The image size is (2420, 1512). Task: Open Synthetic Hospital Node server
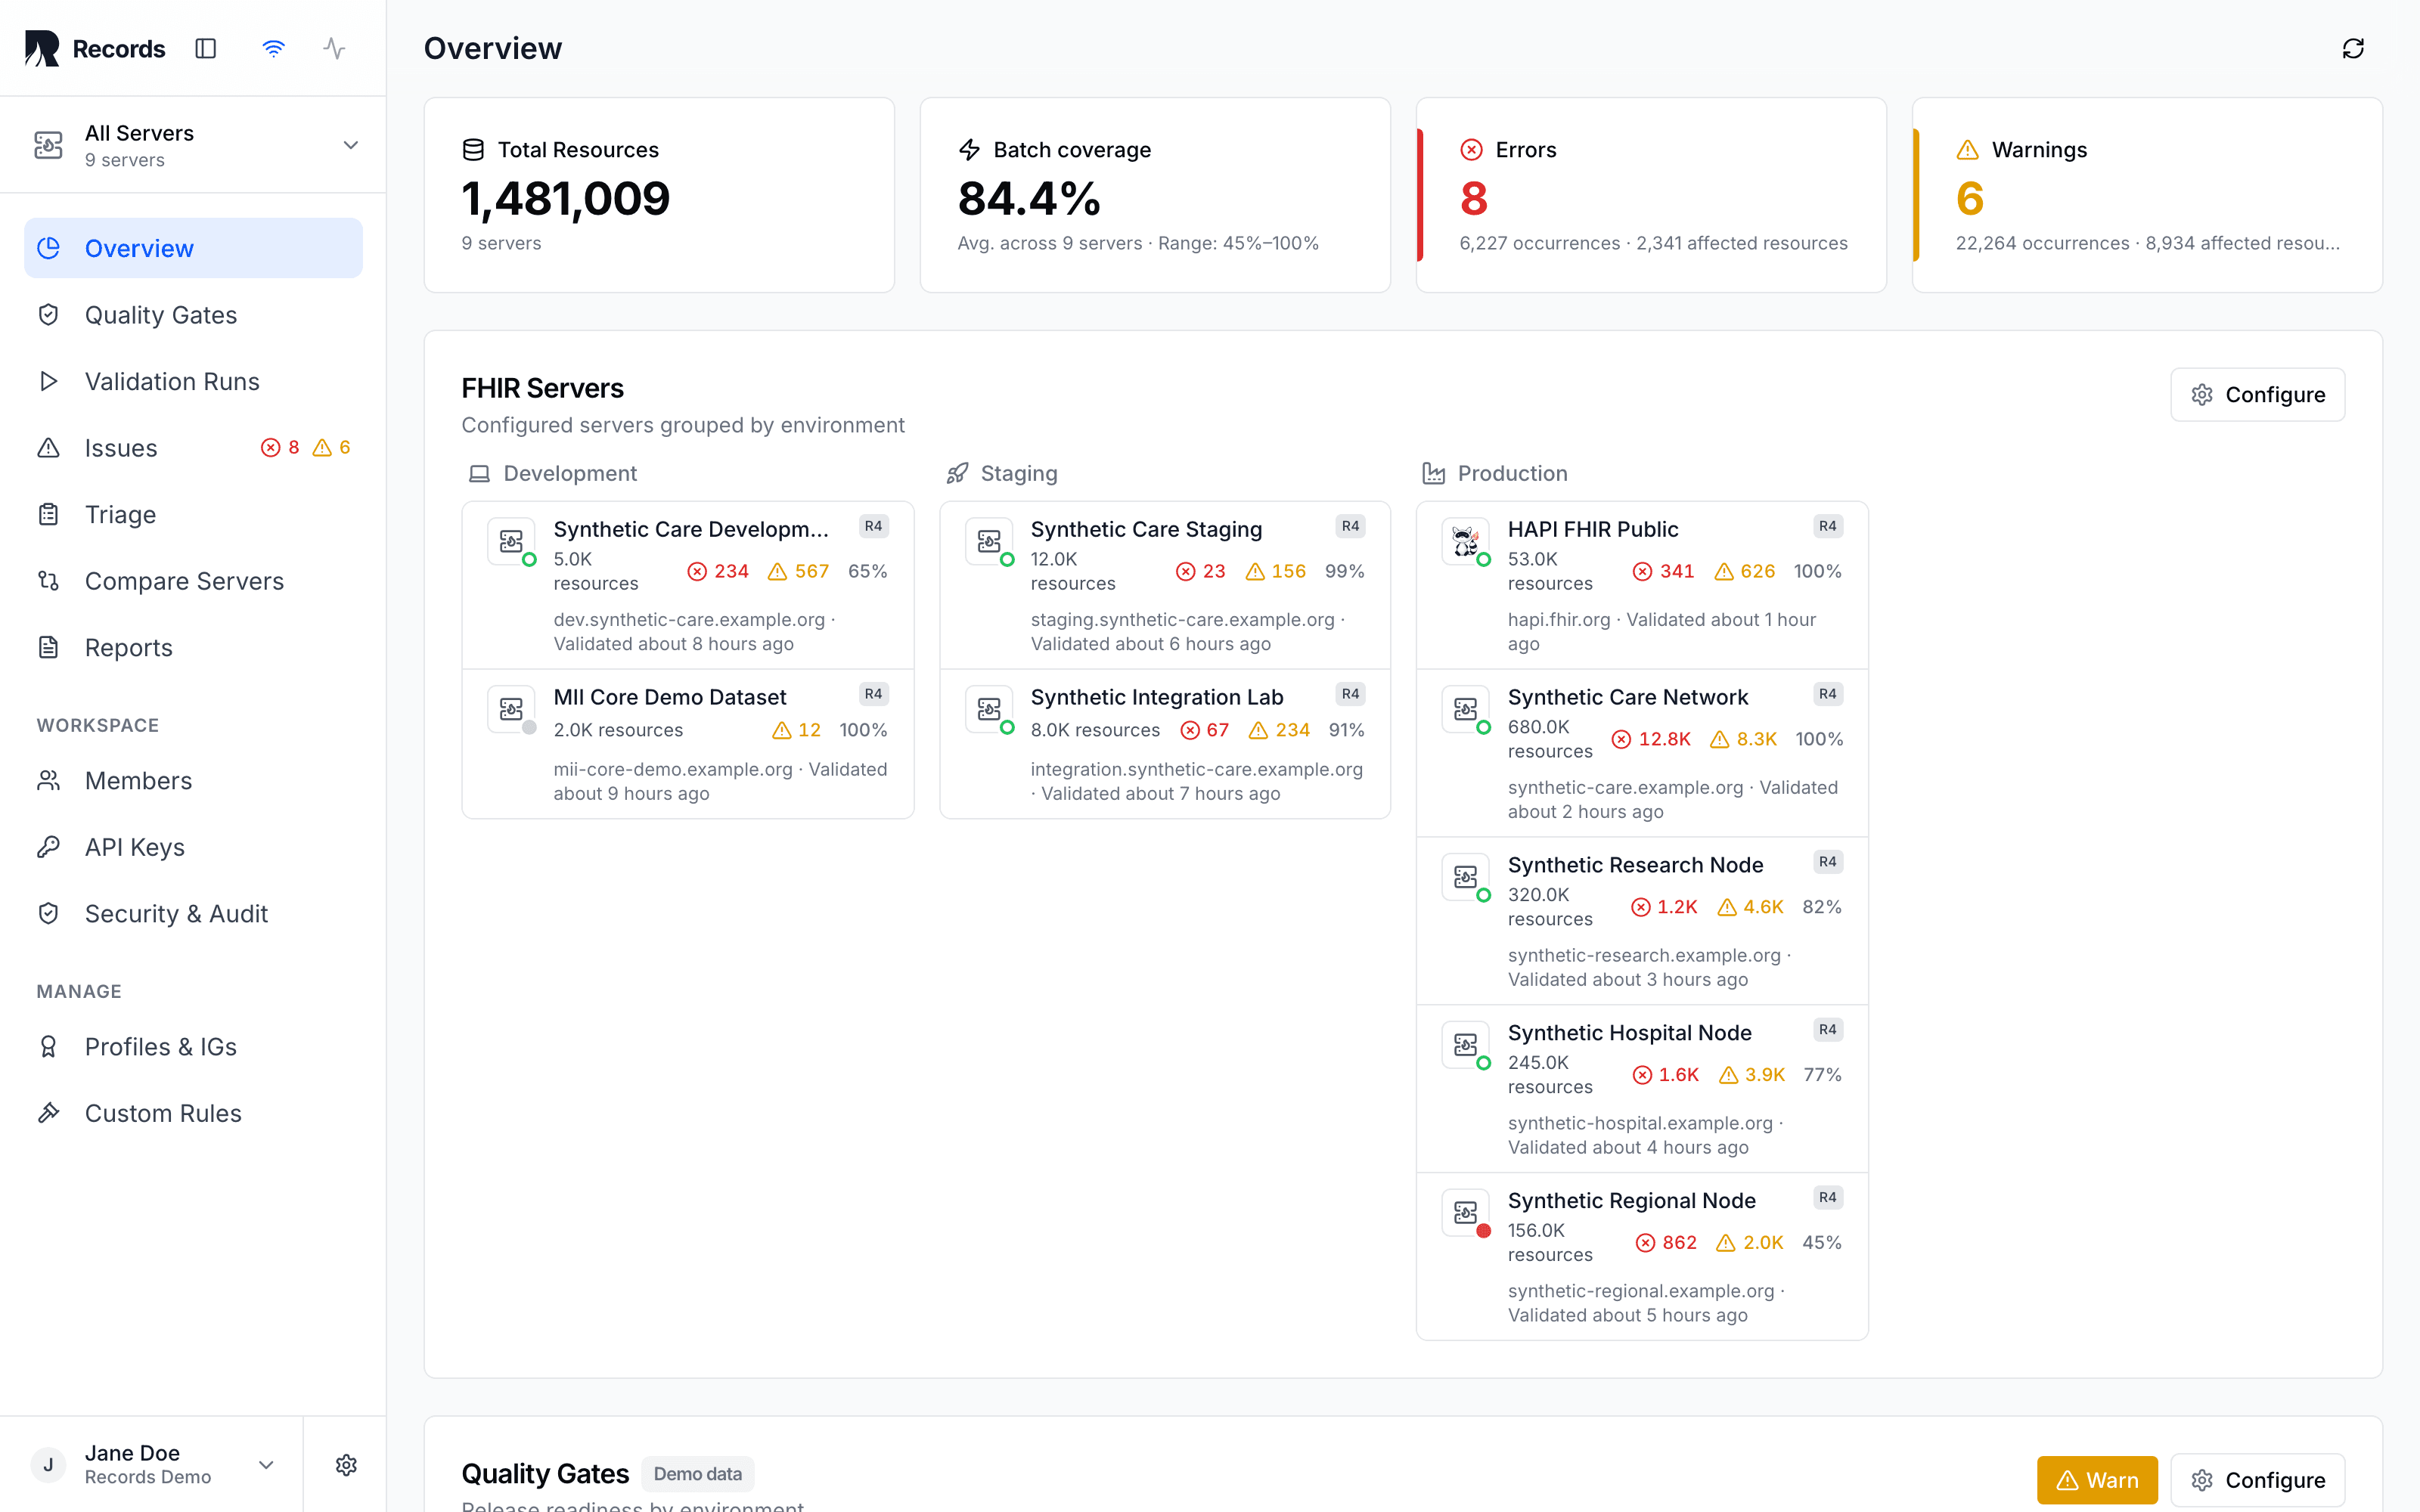coord(1642,1089)
